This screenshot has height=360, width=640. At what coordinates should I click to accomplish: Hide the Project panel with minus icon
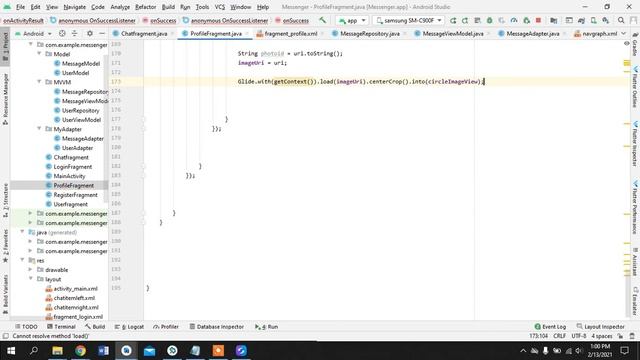point(102,33)
